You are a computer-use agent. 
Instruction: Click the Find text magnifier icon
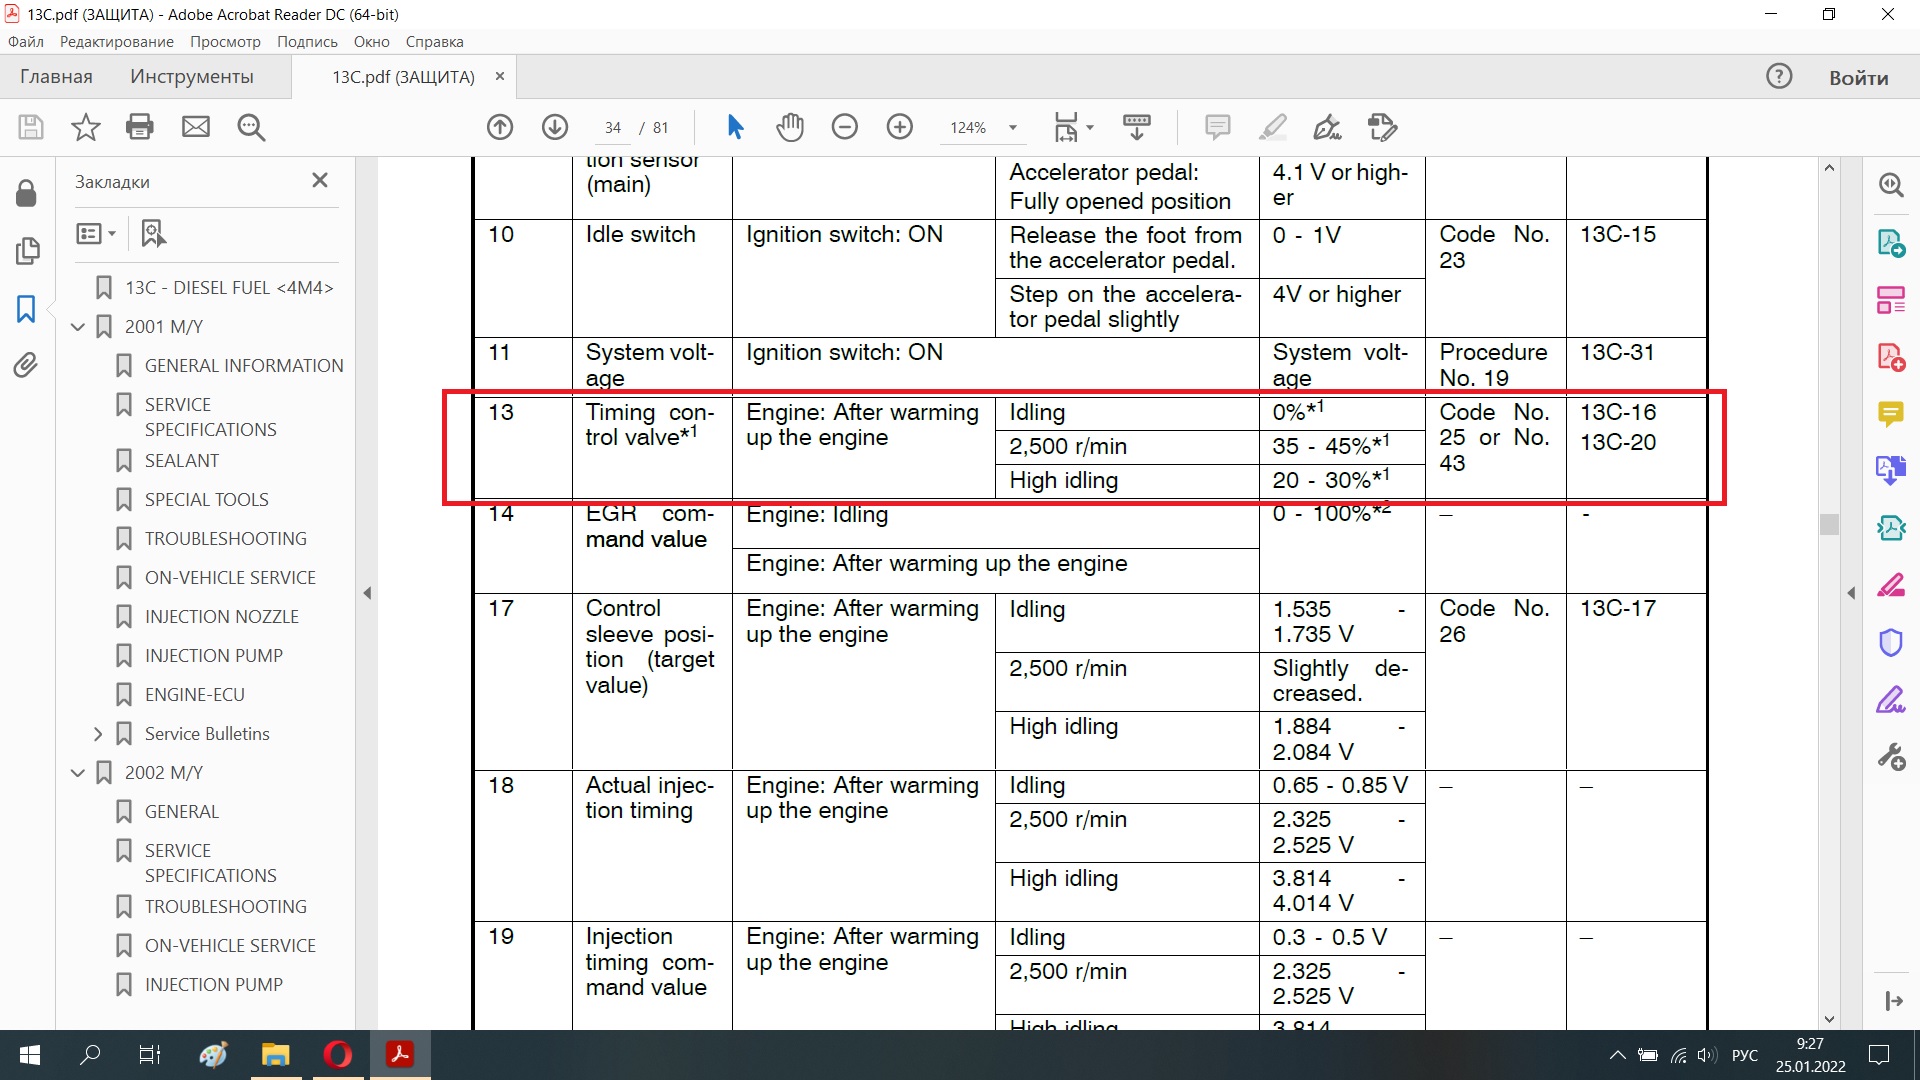(x=251, y=127)
